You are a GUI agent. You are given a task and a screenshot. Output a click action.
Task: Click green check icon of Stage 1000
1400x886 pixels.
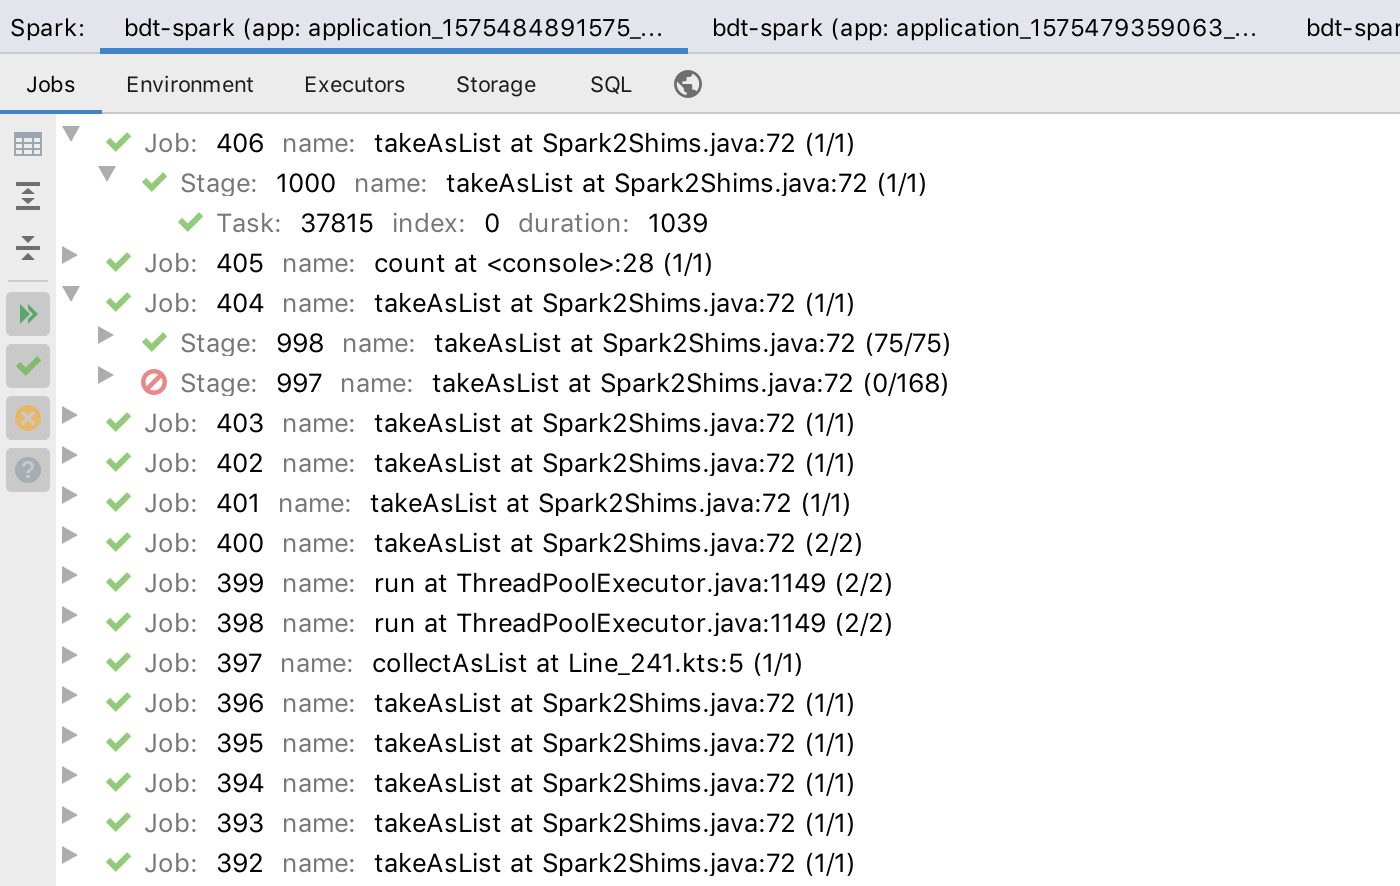(x=155, y=182)
